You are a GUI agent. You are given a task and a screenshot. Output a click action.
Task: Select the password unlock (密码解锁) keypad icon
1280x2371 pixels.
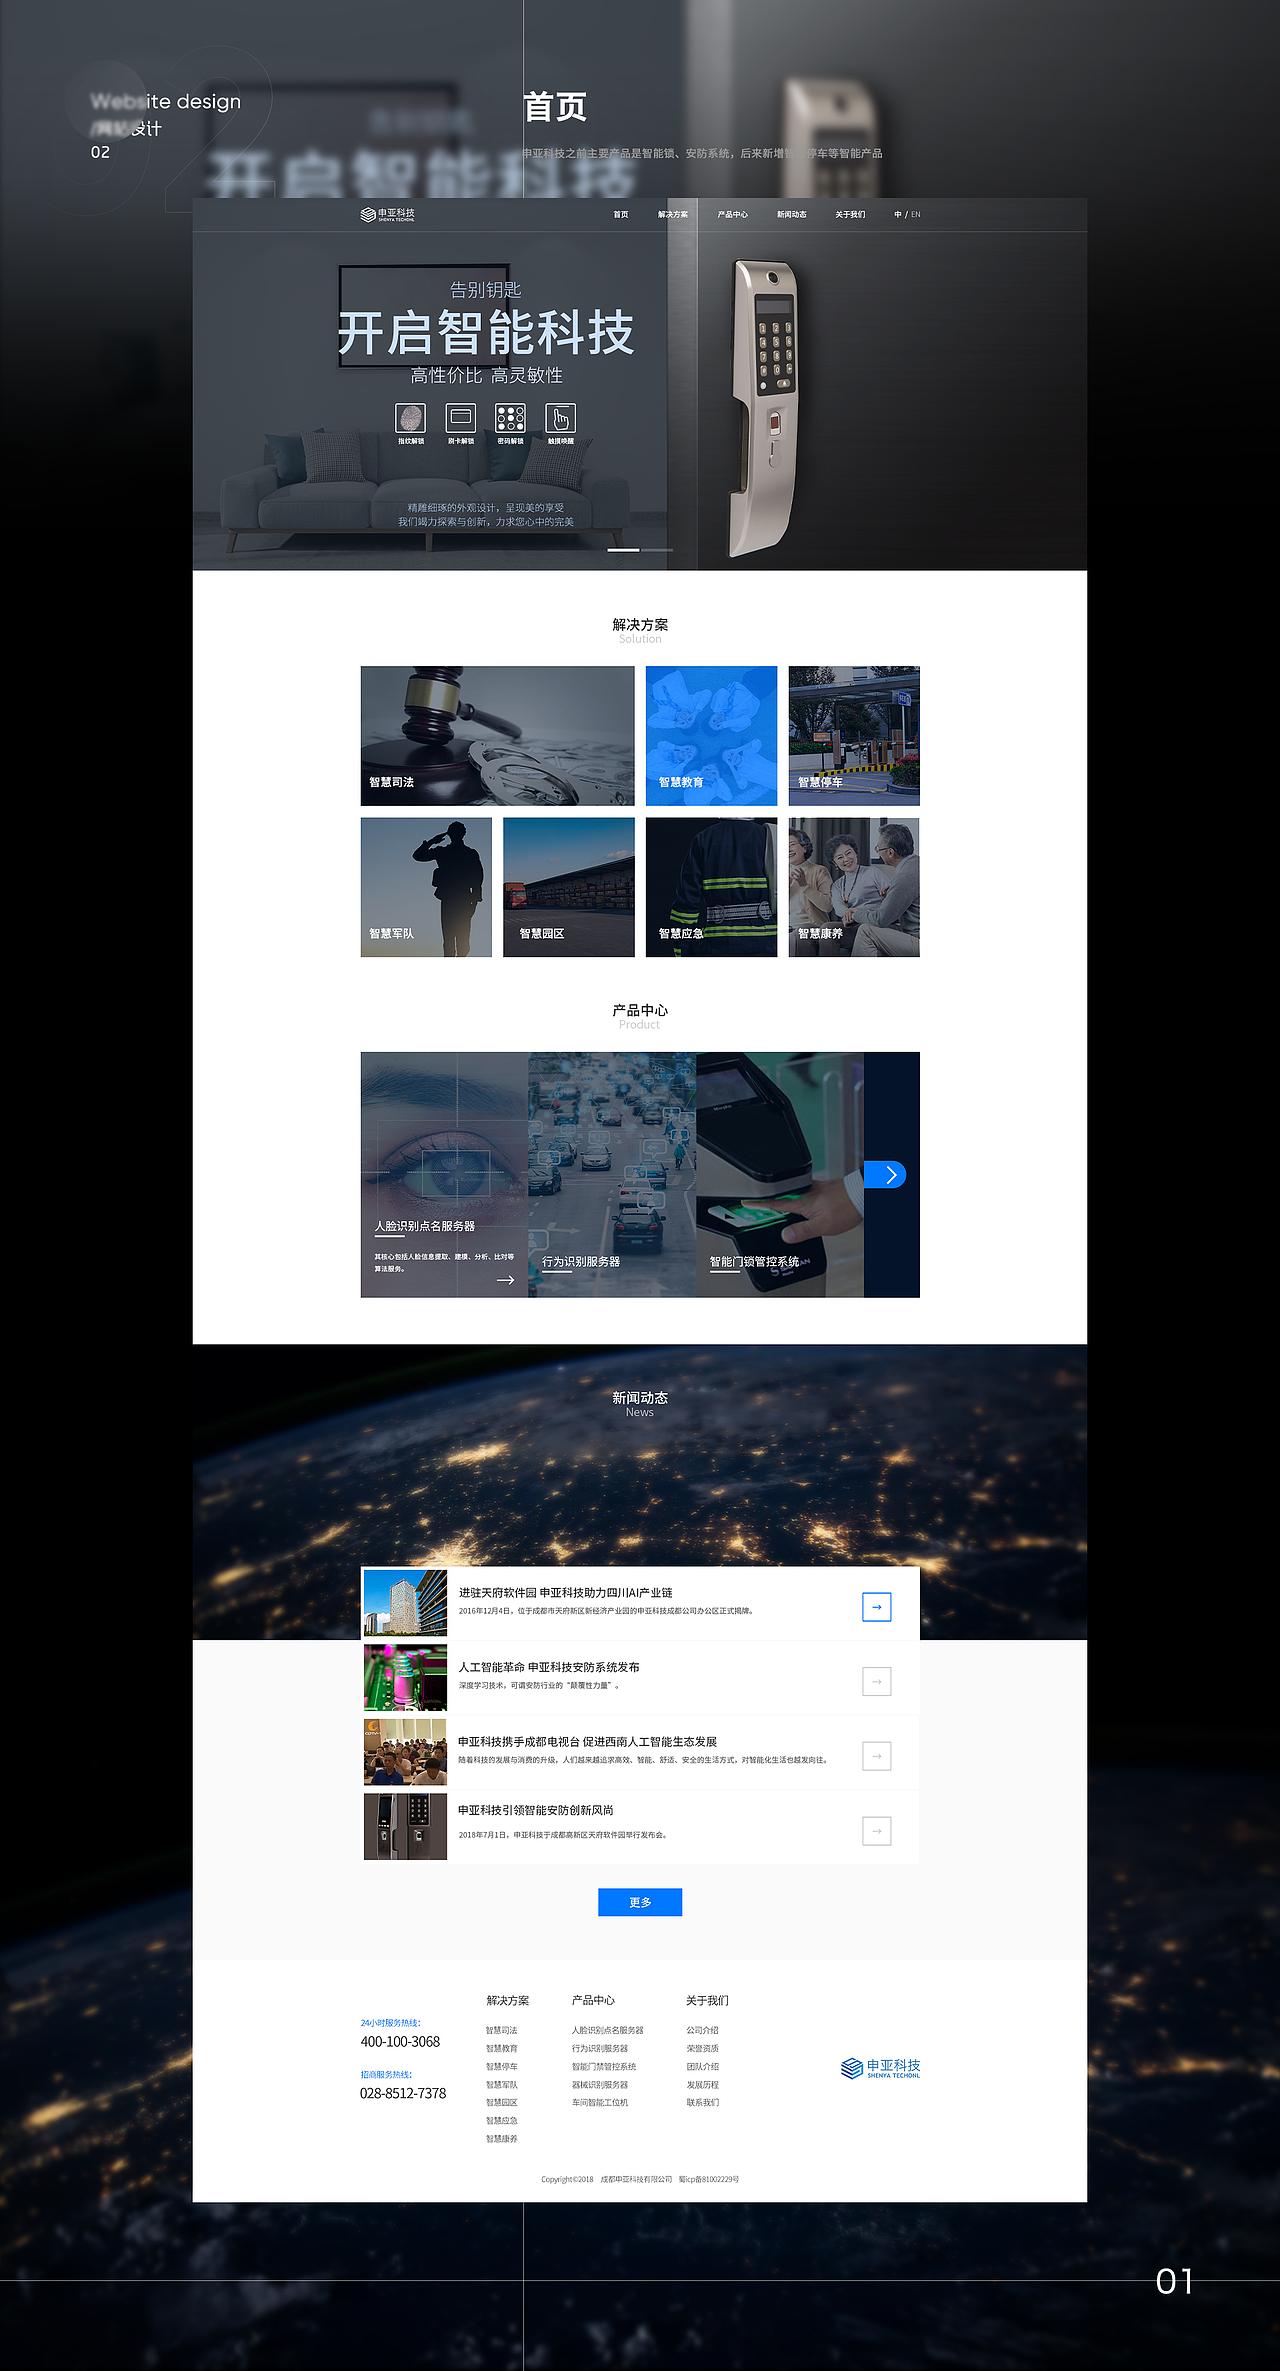(x=510, y=418)
